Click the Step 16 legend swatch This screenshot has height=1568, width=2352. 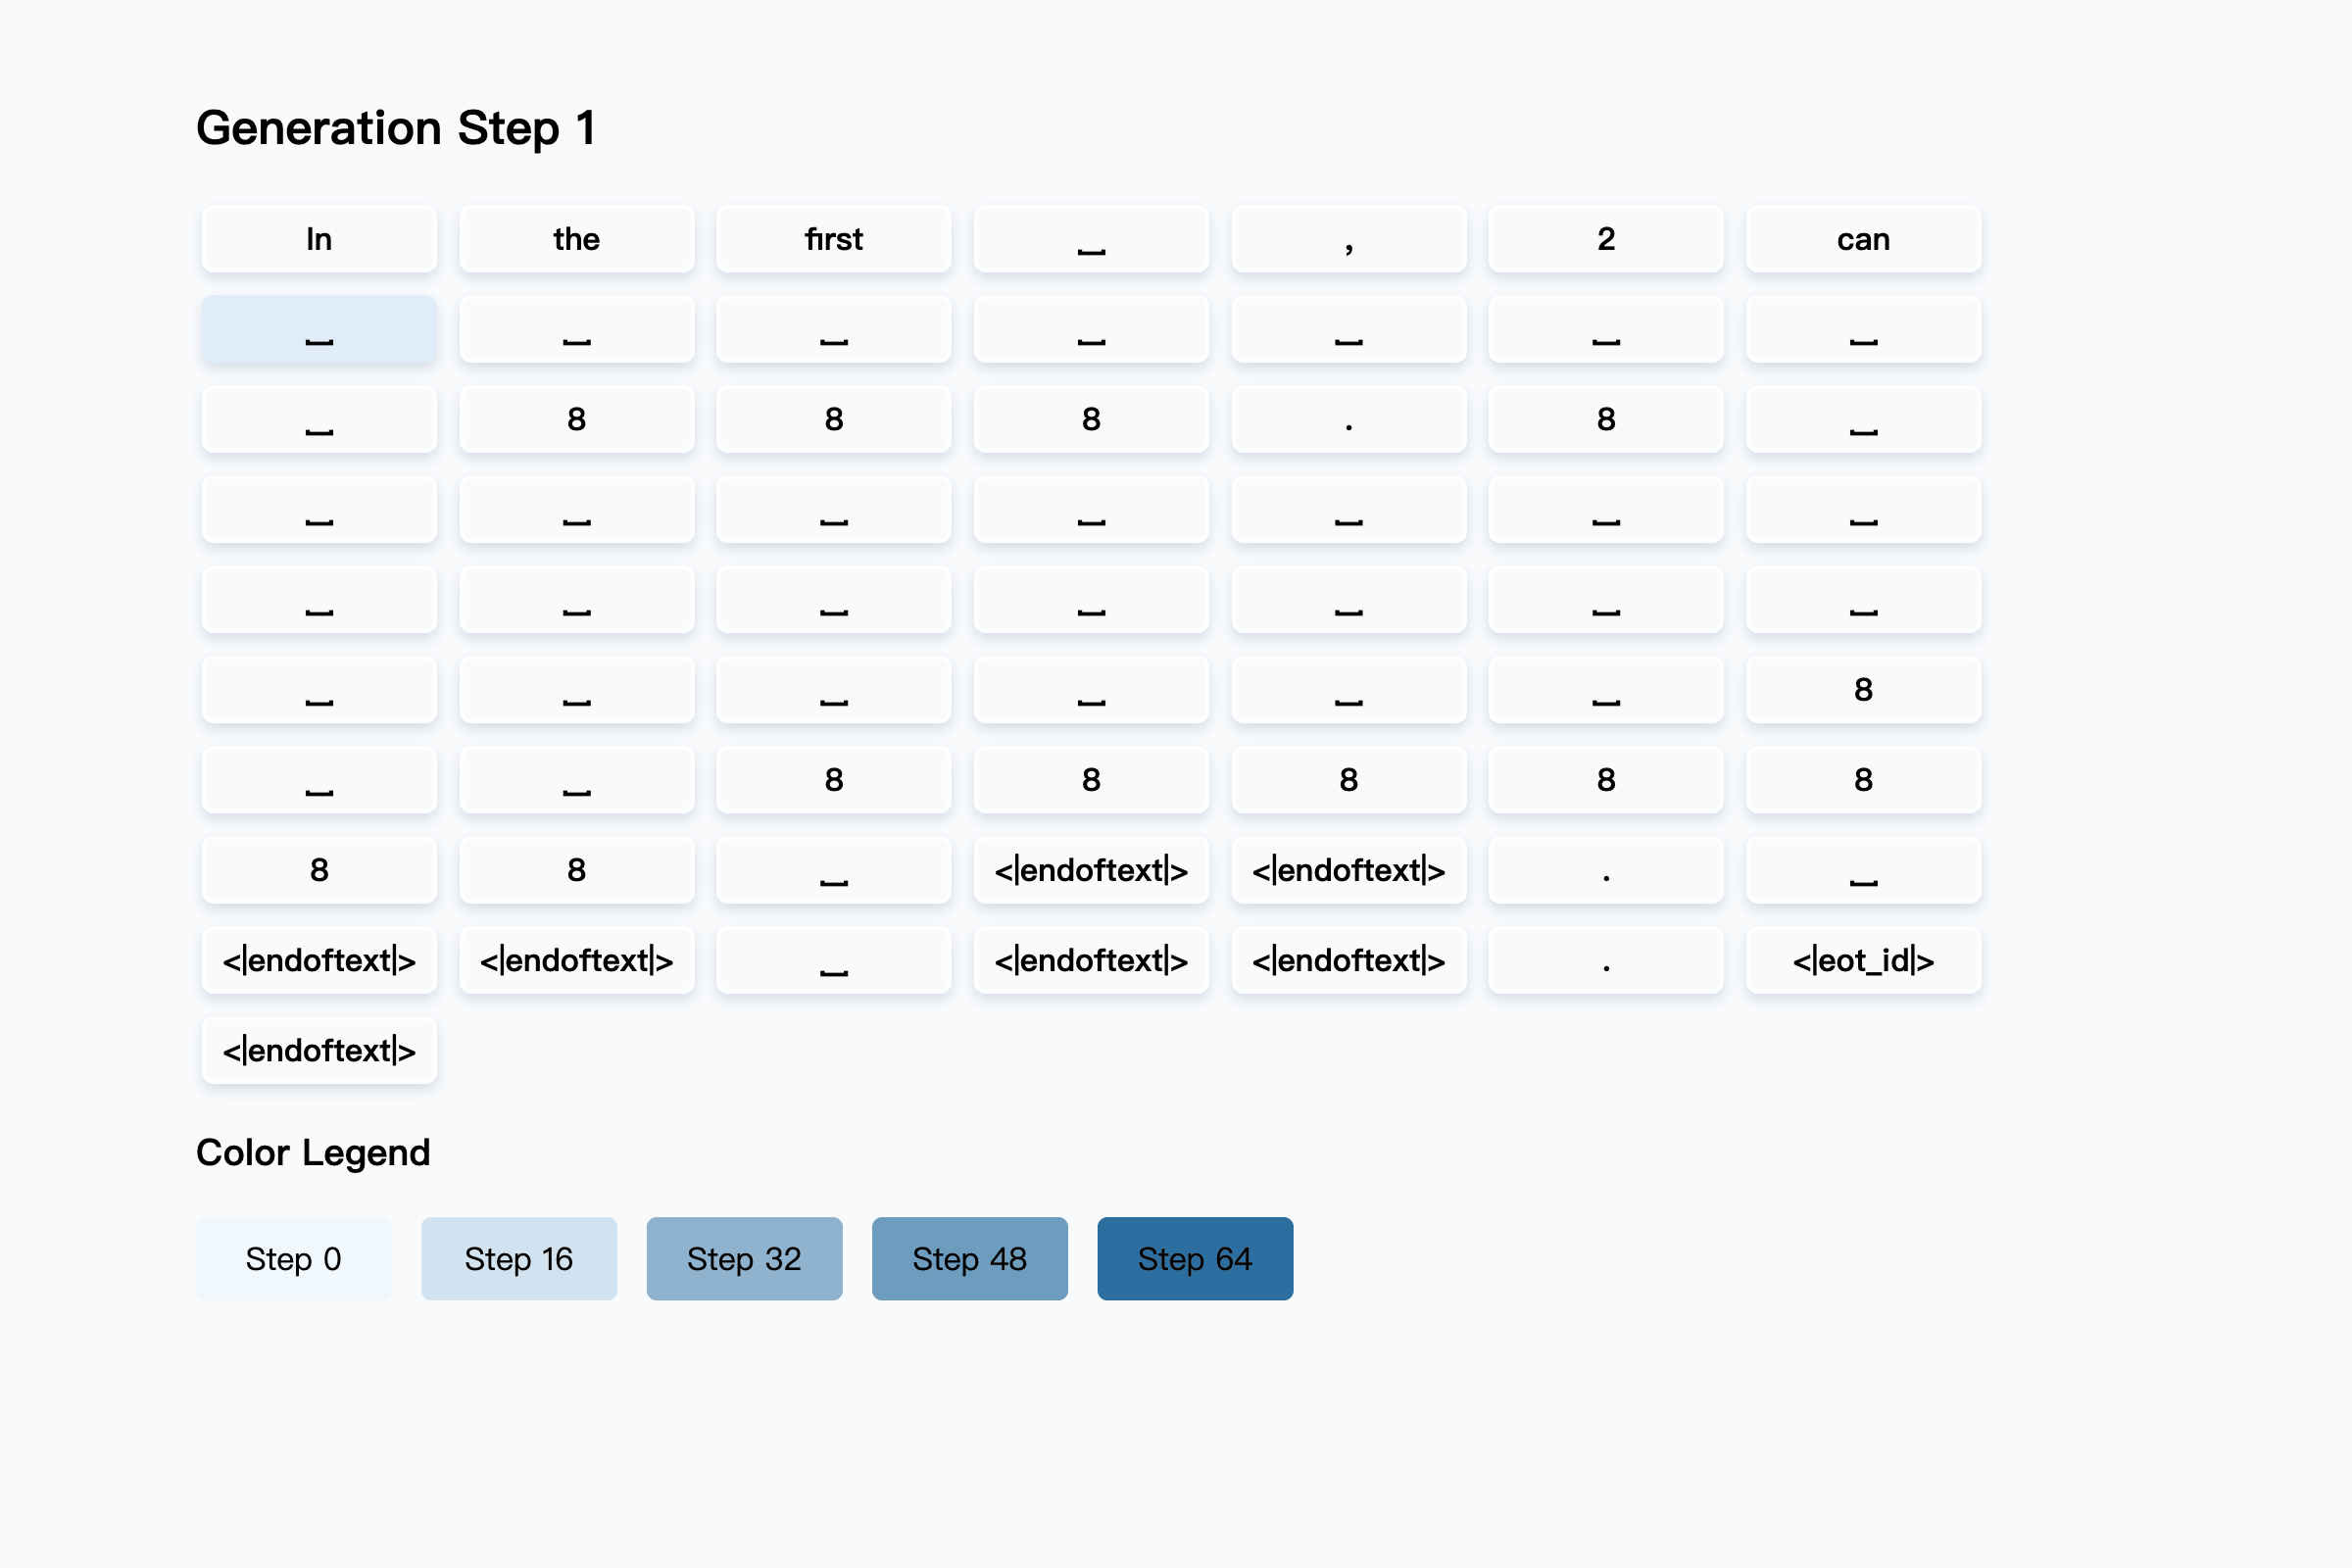coord(518,1258)
